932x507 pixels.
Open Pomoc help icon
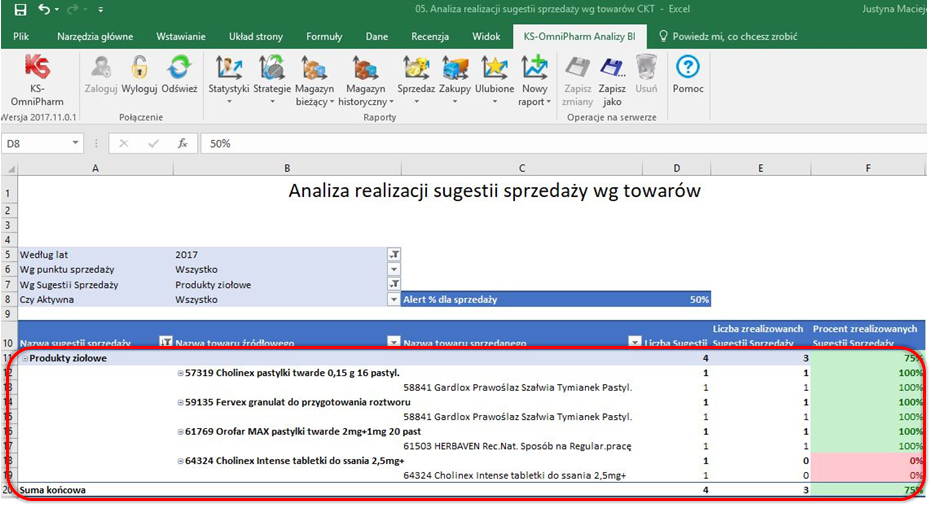pos(688,67)
